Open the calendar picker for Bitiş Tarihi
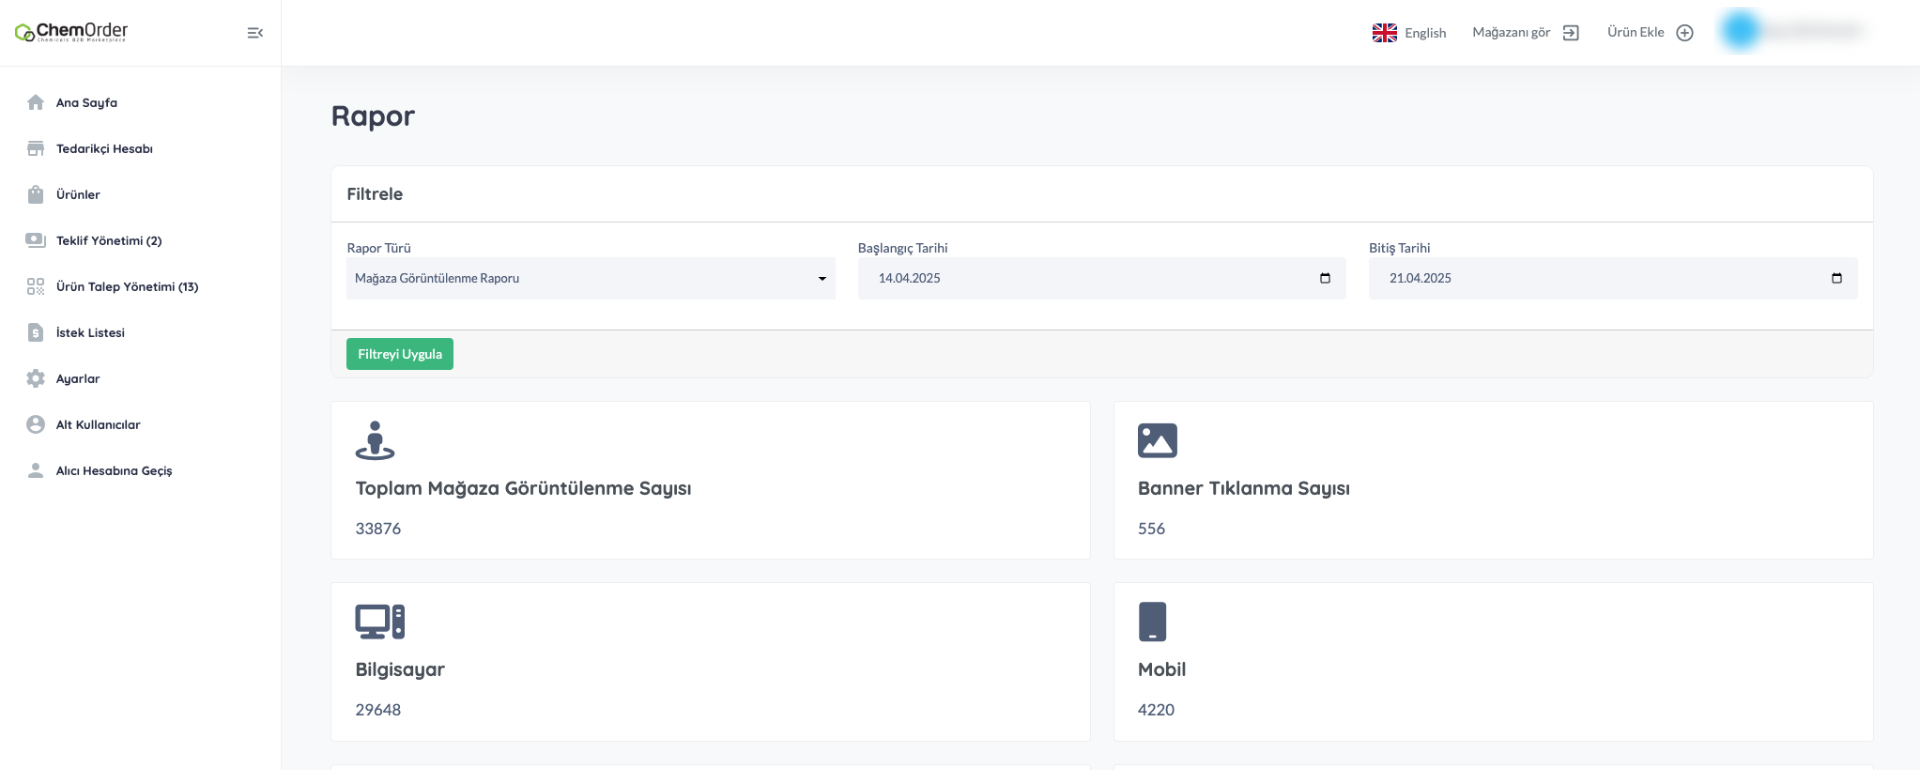 click(1836, 279)
